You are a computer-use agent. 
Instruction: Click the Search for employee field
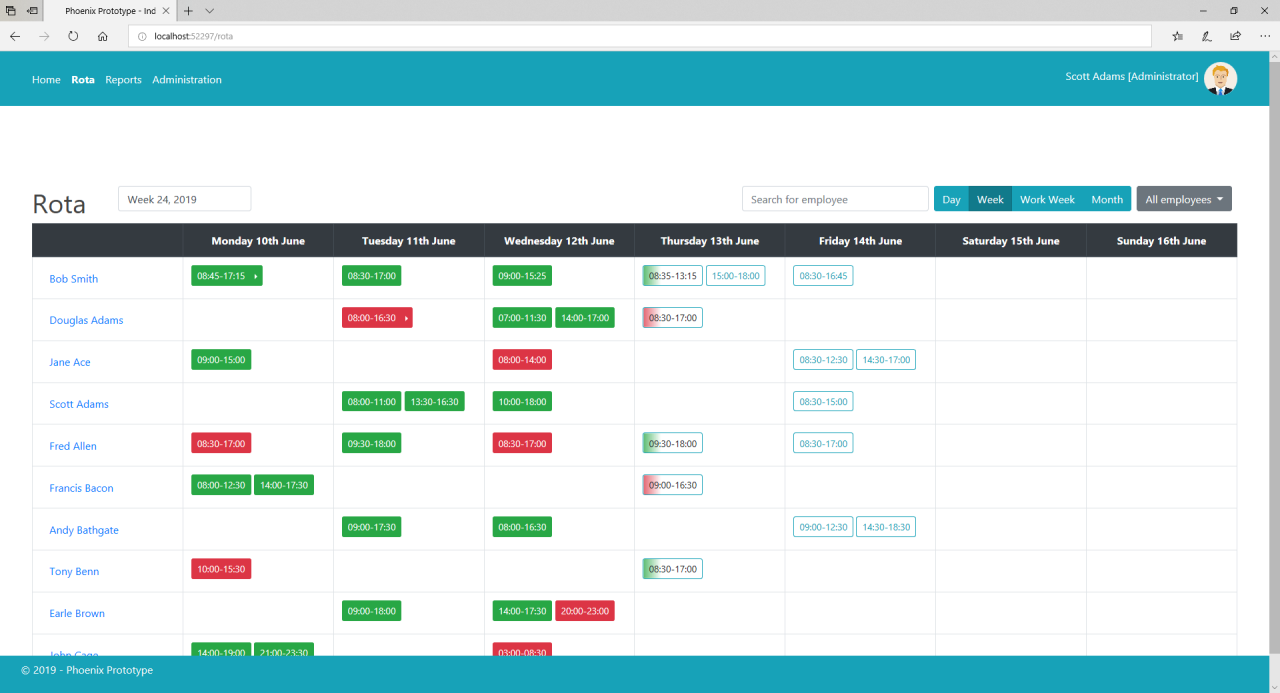click(835, 199)
